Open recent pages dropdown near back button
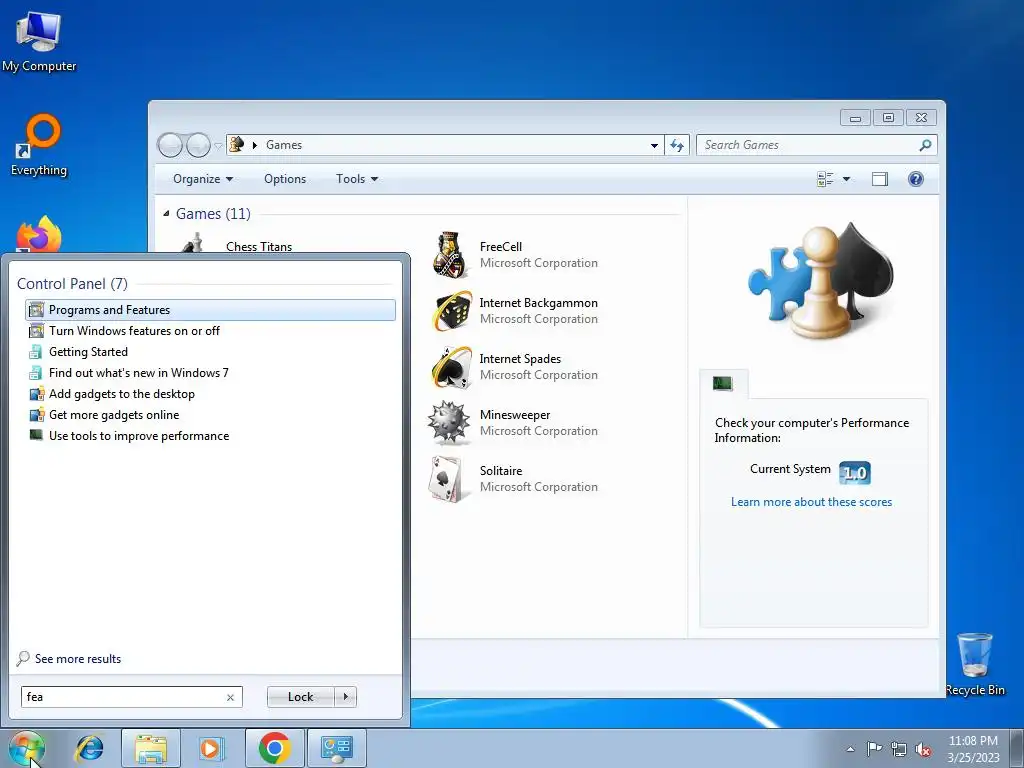 (218, 146)
